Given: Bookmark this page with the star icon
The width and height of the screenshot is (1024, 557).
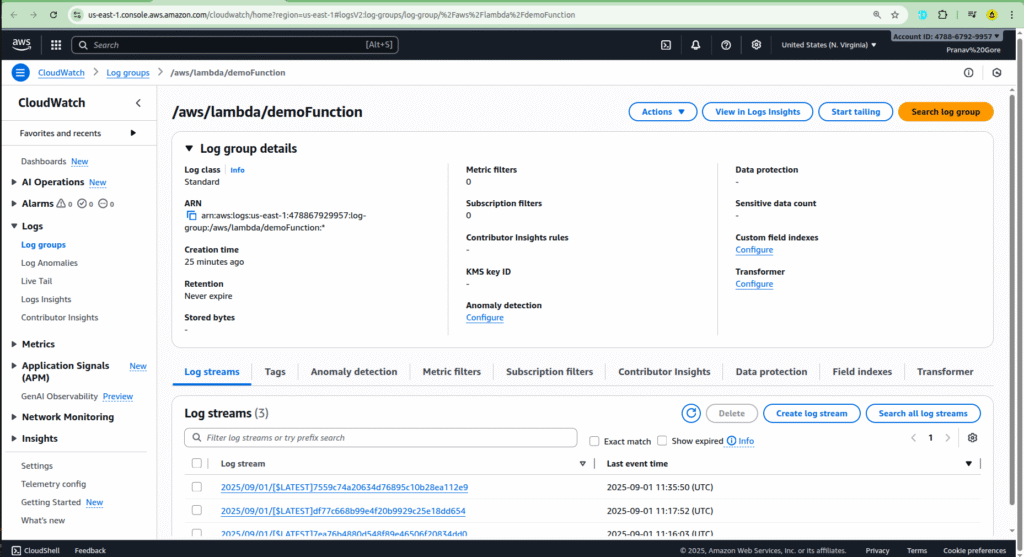Looking at the screenshot, I should (895, 14).
